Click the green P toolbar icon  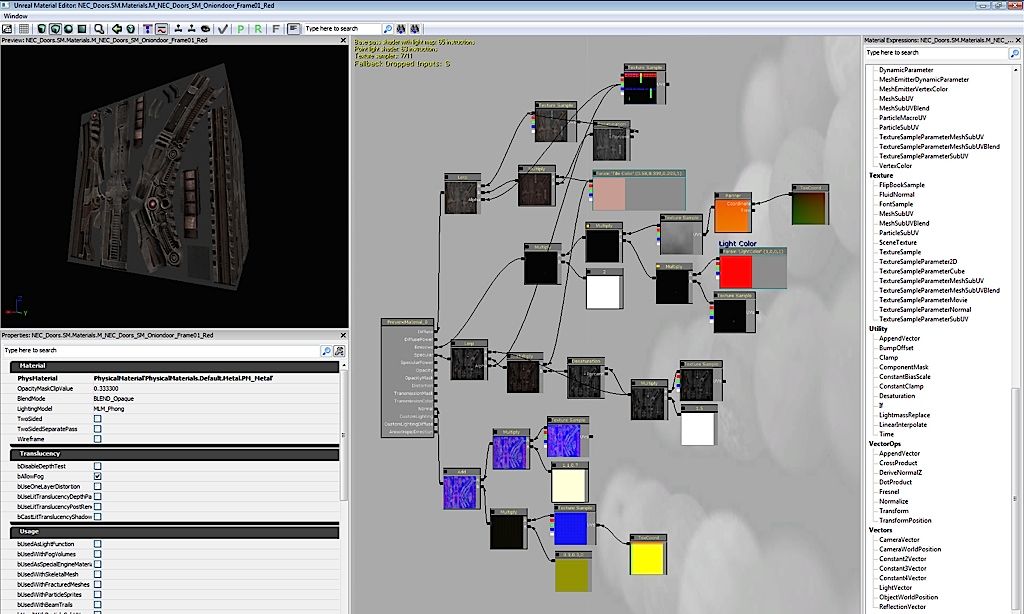tap(241, 29)
